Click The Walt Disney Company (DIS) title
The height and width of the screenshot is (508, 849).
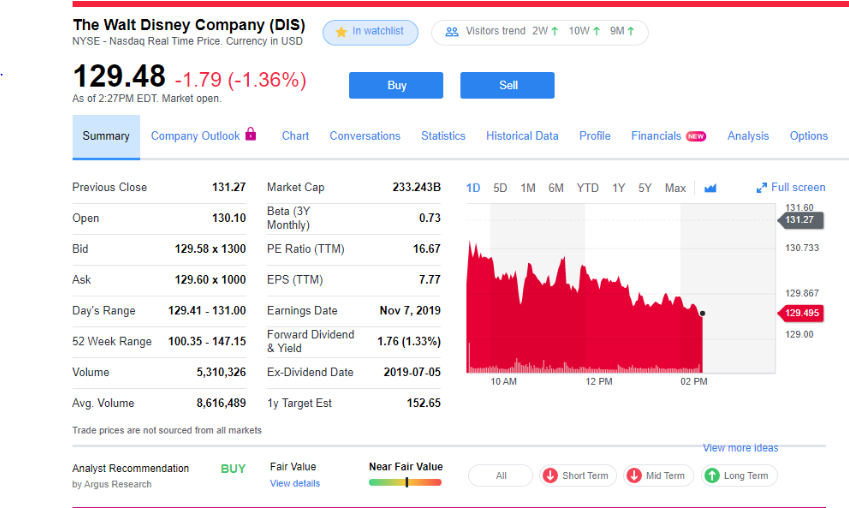coord(189,25)
